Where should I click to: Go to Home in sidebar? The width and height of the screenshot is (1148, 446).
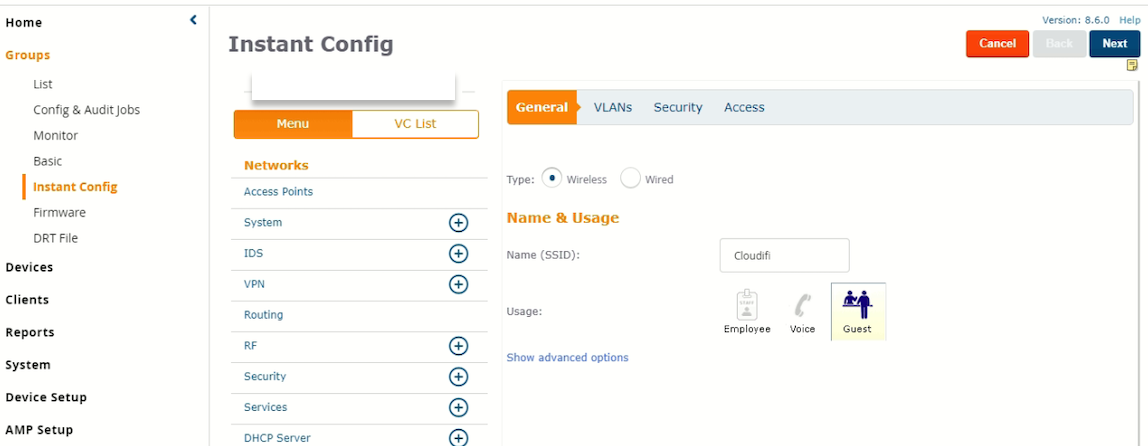[x=24, y=23]
